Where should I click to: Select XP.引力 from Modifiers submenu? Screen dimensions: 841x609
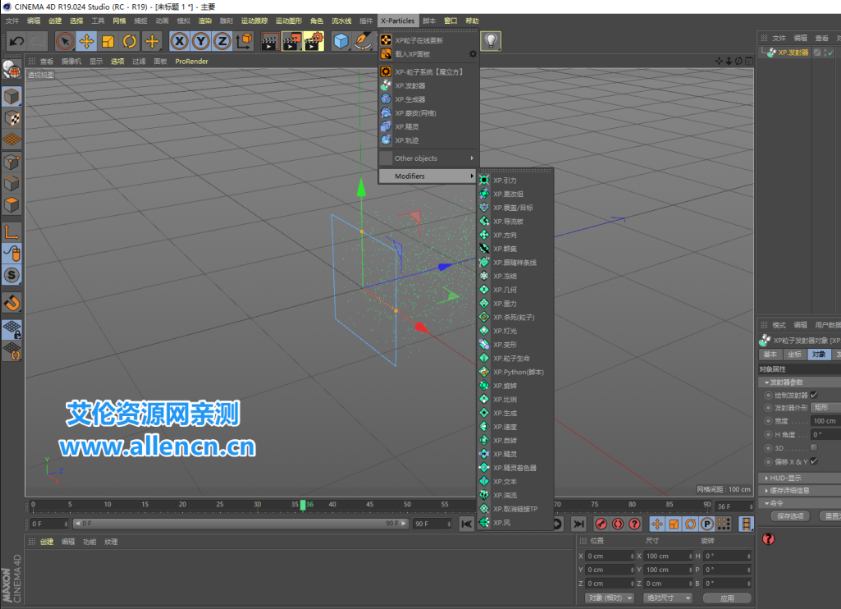(515, 180)
